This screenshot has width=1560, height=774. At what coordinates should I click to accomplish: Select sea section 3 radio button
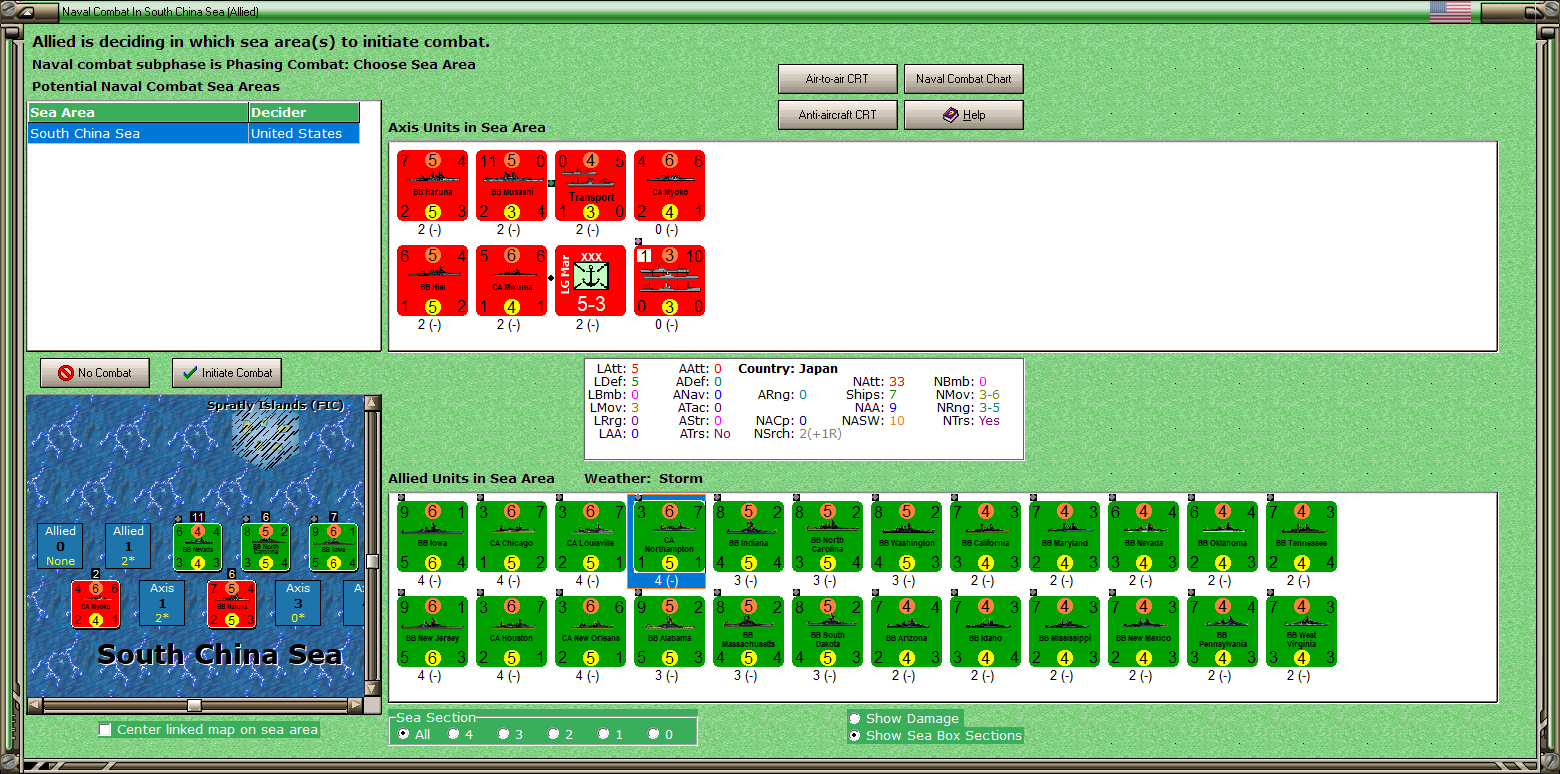coord(504,734)
